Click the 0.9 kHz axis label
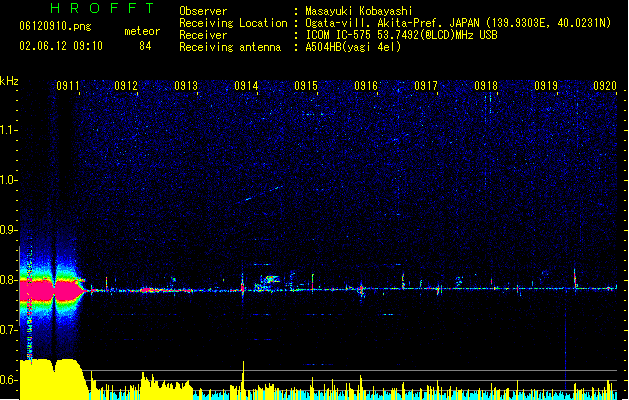 click(8, 230)
